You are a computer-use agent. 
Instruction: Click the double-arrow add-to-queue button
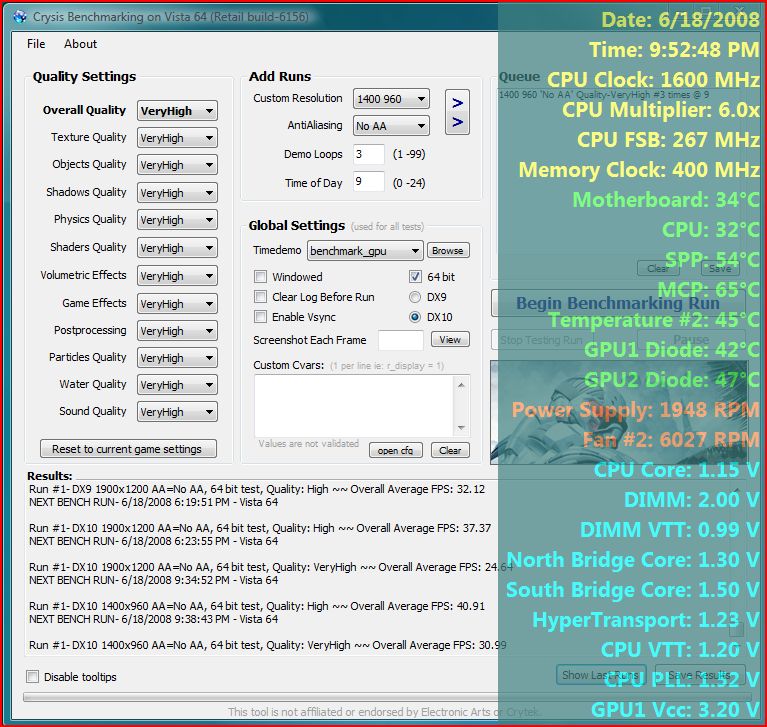click(457, 112)
